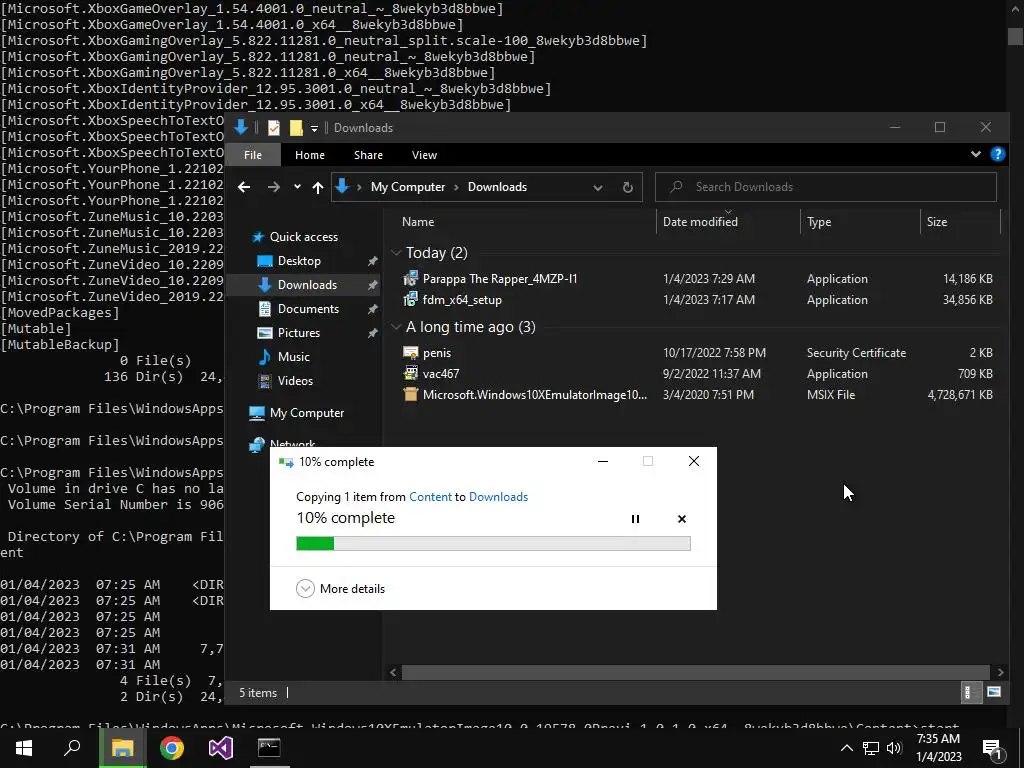Screen dimensions: 1024x768
Task: Switch to large thumbnails view icon
Action: [x=994, y=693]
